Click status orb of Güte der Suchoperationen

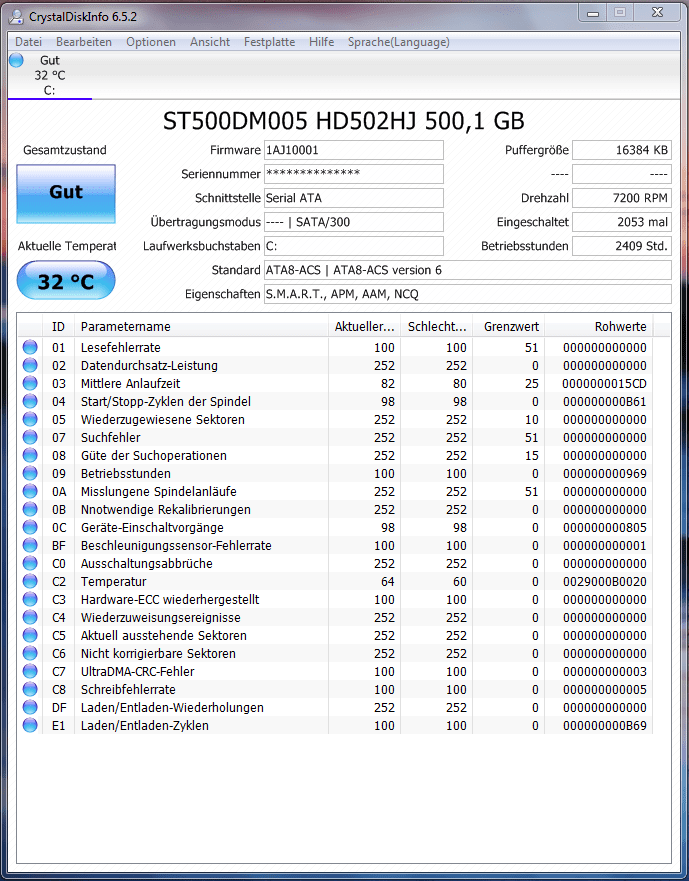(x=30, y=455)
